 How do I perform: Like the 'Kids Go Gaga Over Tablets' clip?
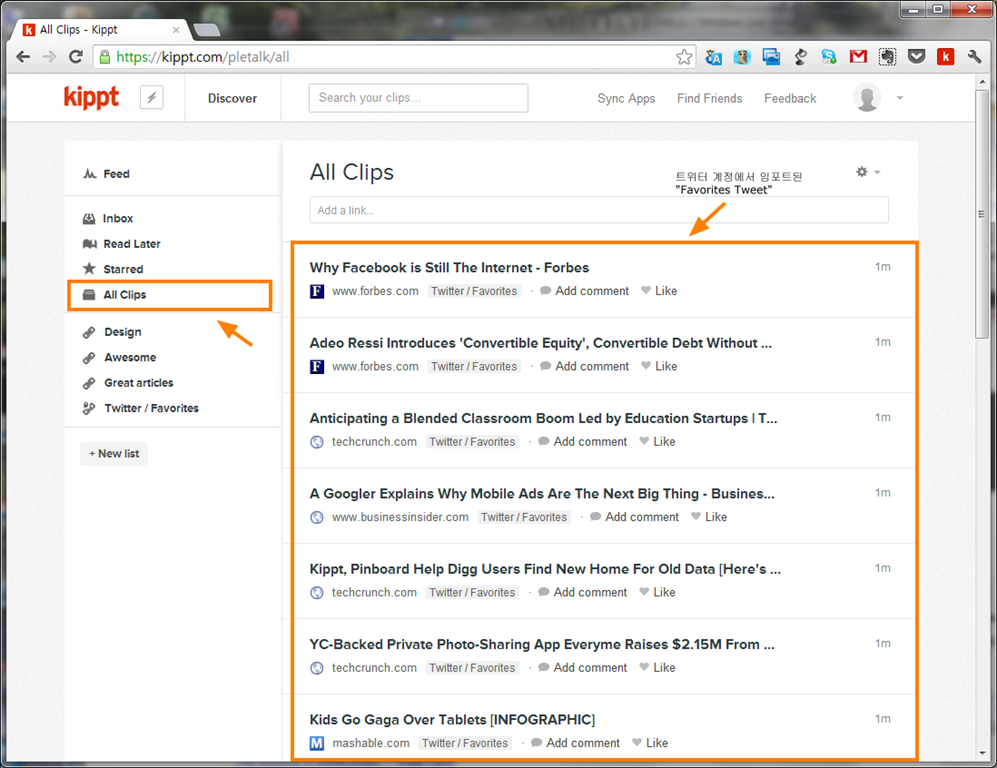pos(650,743)
